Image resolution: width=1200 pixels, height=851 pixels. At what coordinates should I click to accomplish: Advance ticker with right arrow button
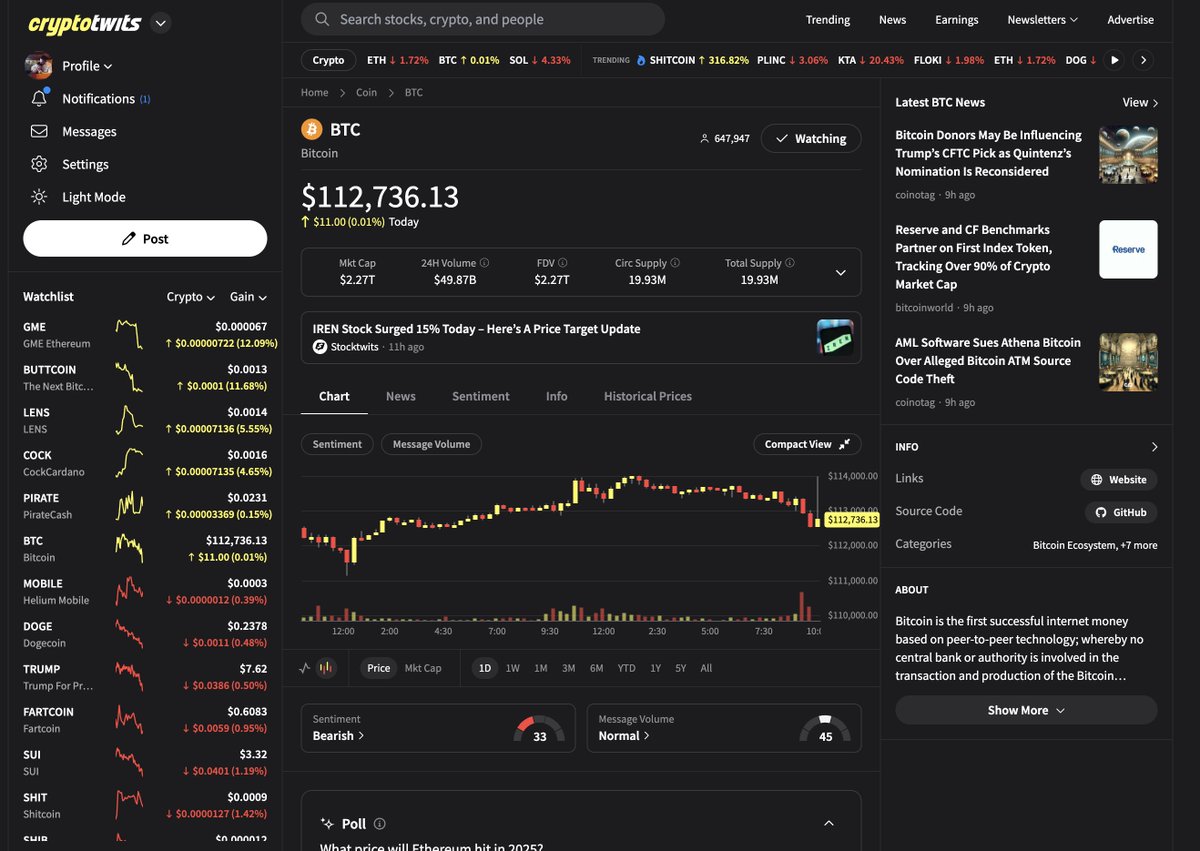pos(1143,60)
